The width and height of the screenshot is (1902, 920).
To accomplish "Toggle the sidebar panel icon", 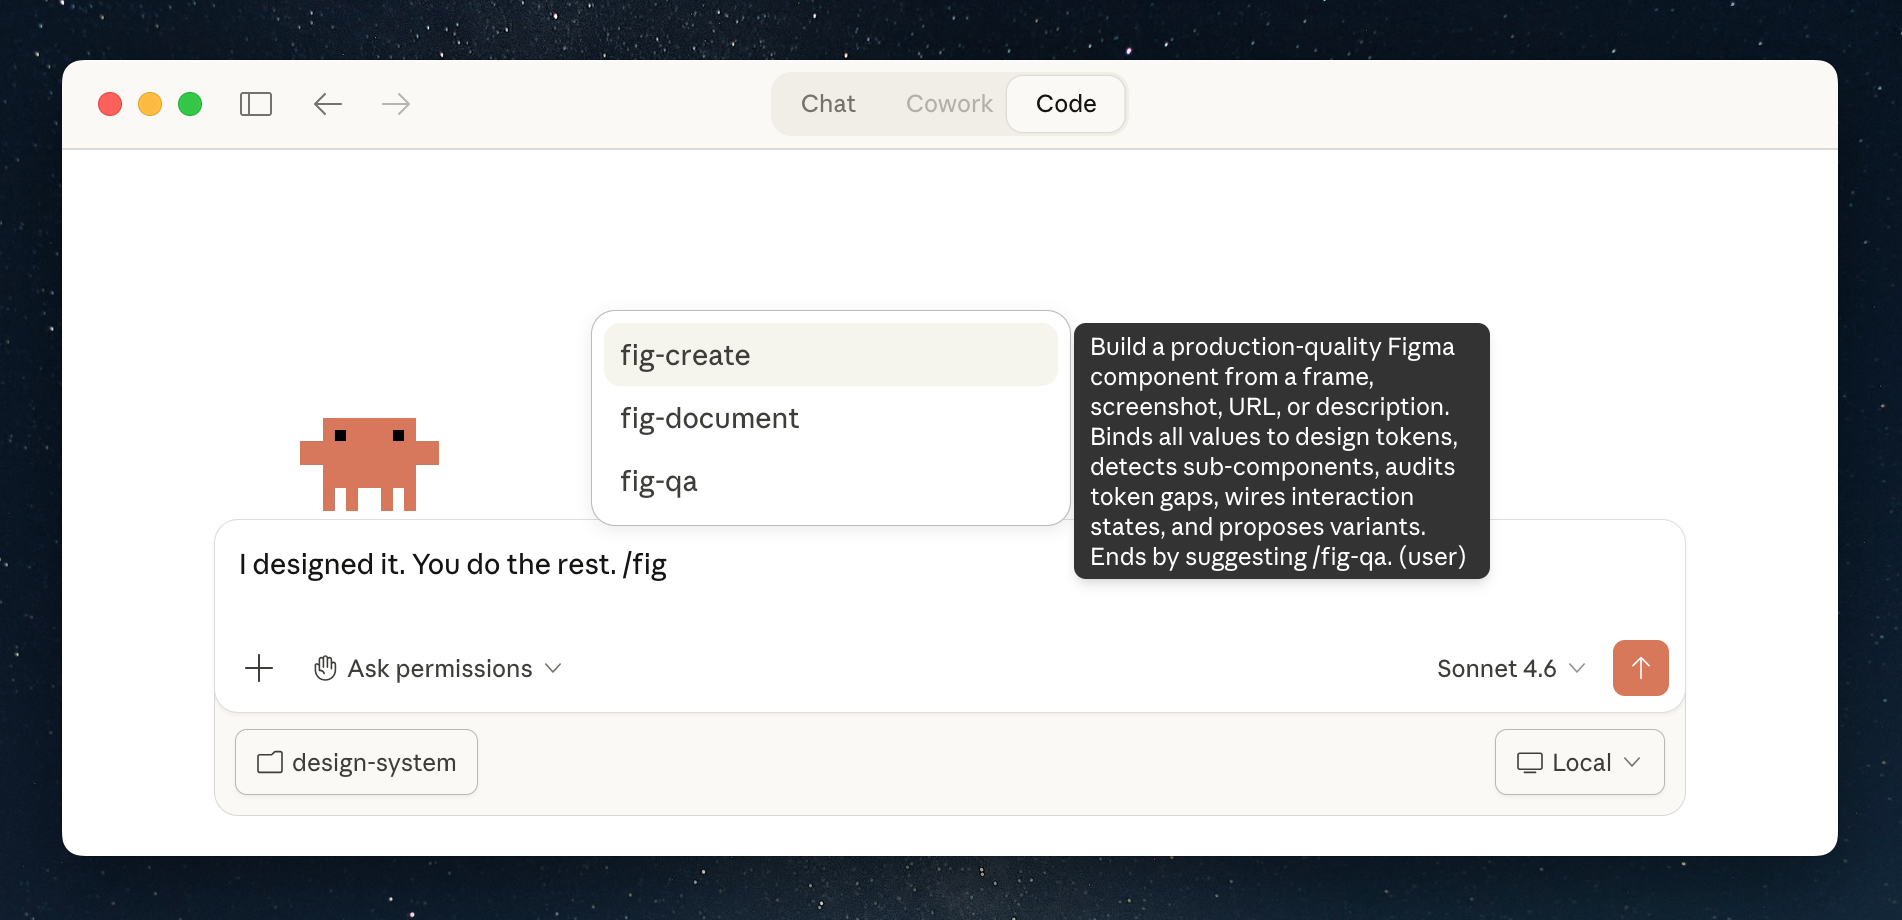I will click(256, 104).
